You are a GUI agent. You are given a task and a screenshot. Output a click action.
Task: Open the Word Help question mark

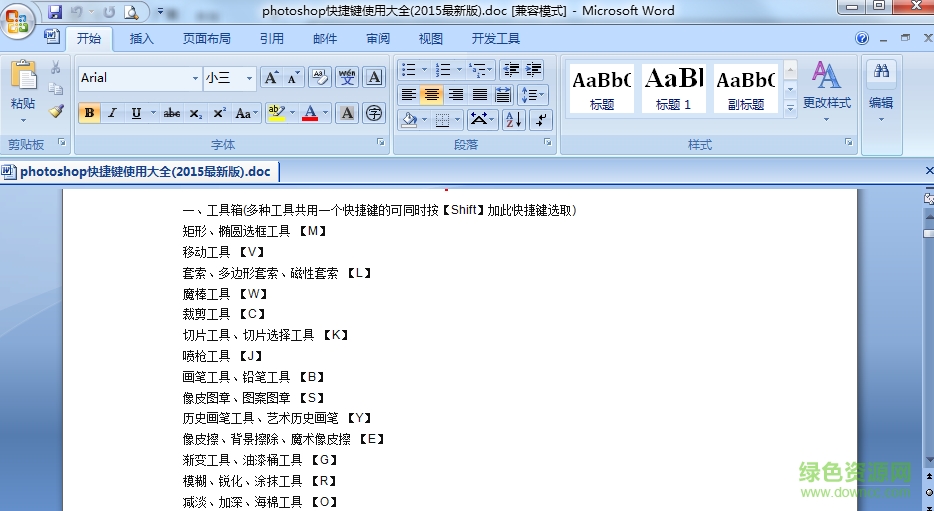(862, 38)
